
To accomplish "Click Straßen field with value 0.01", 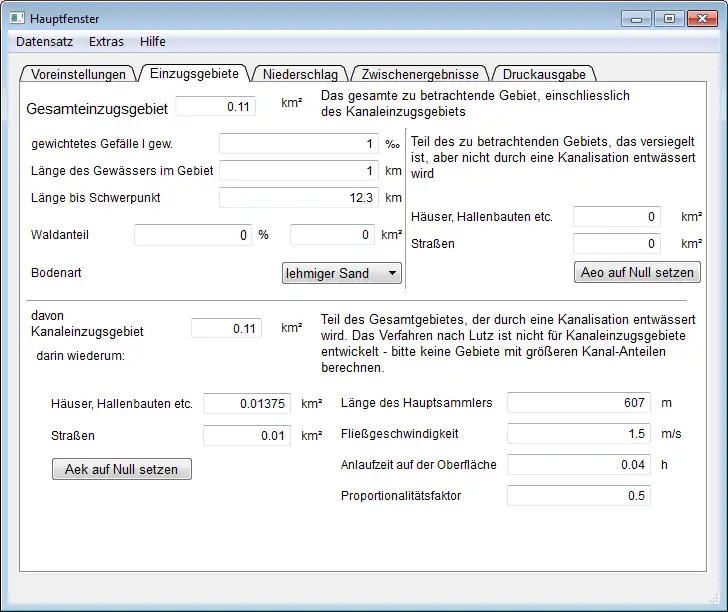I will (247, 436).
